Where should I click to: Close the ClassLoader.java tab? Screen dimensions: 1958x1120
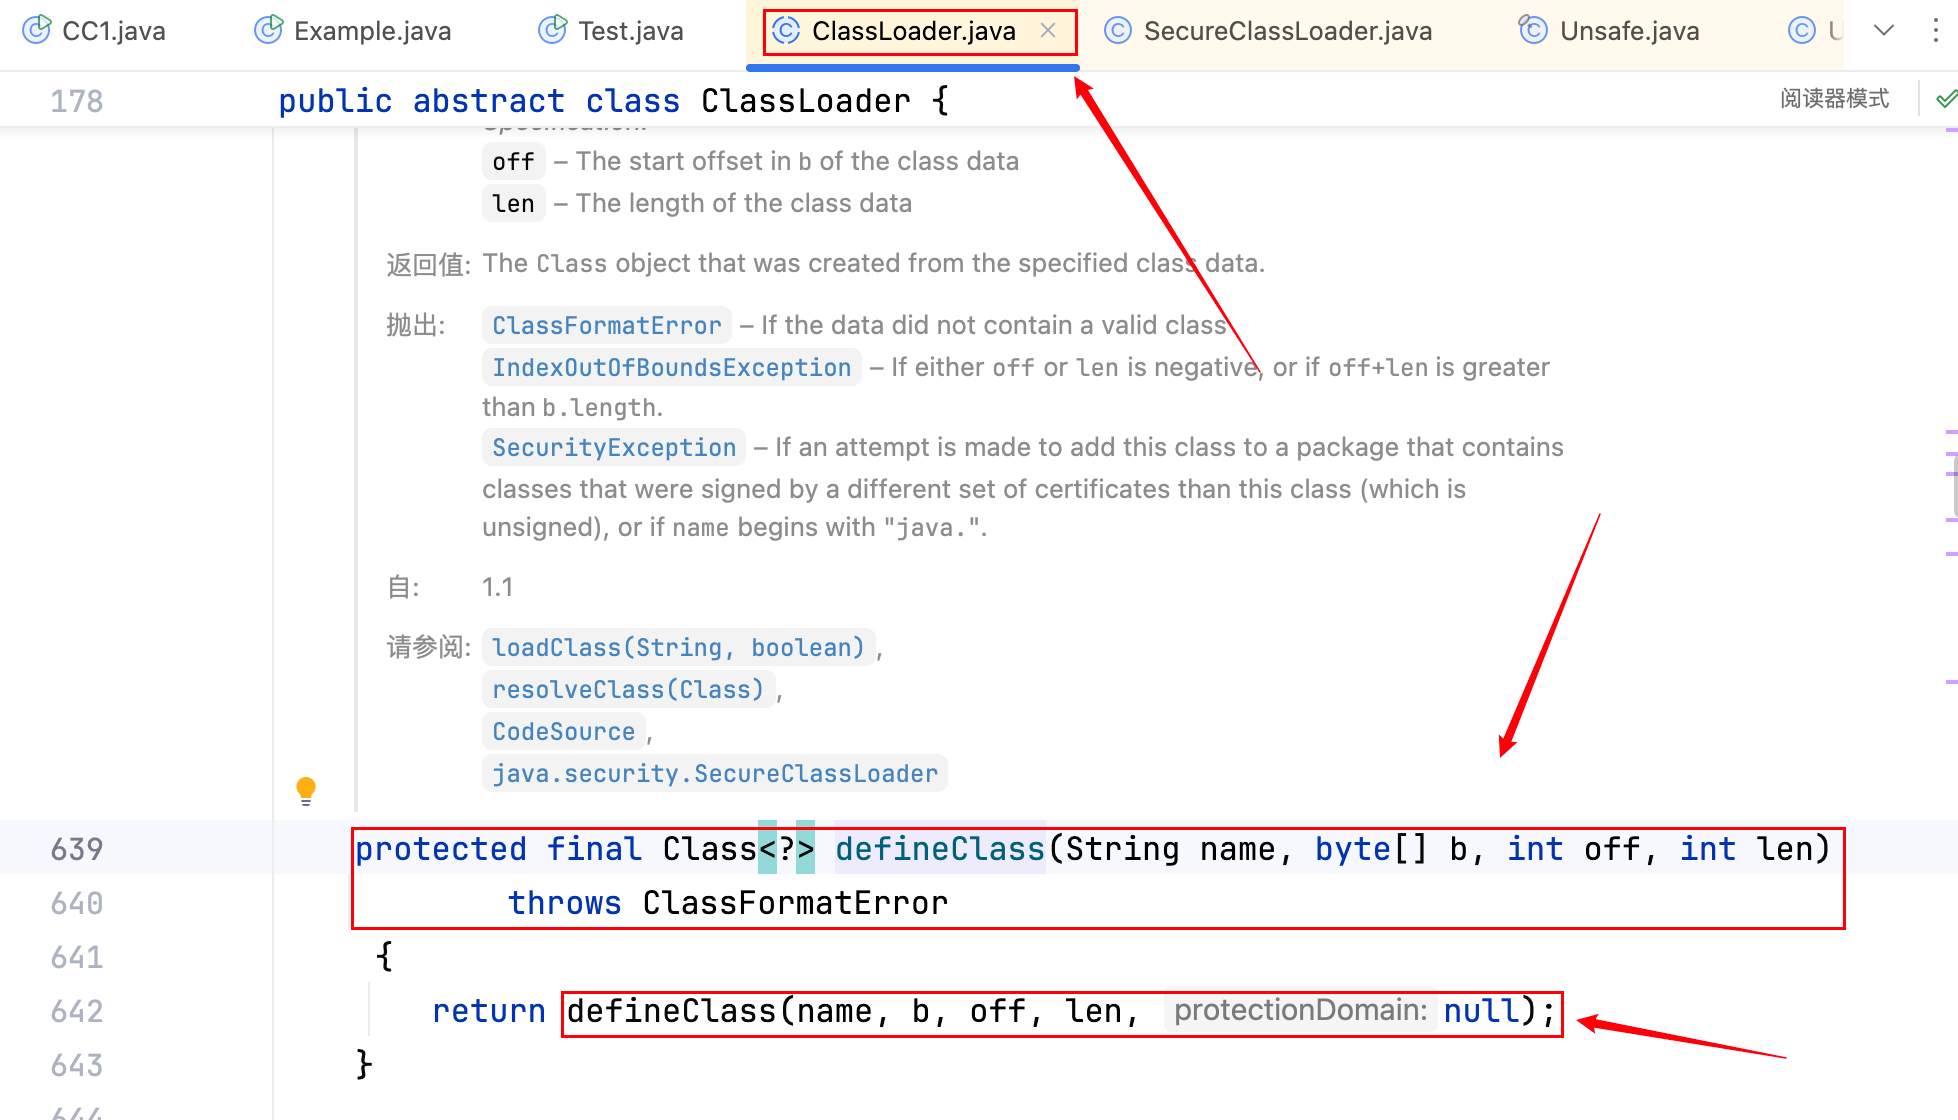pyautogui.click(x=1048, y=31)
